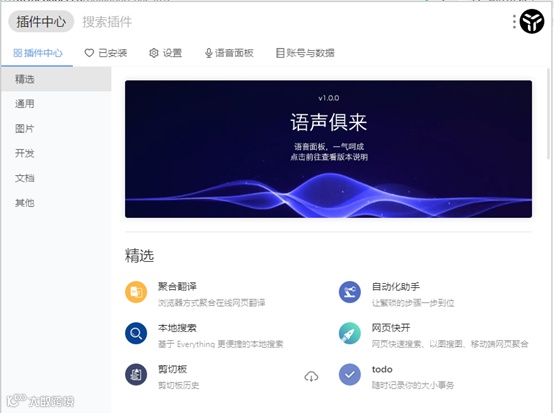
Task: Open the 账号与数据 tab
Action: (x=305, y=53)
